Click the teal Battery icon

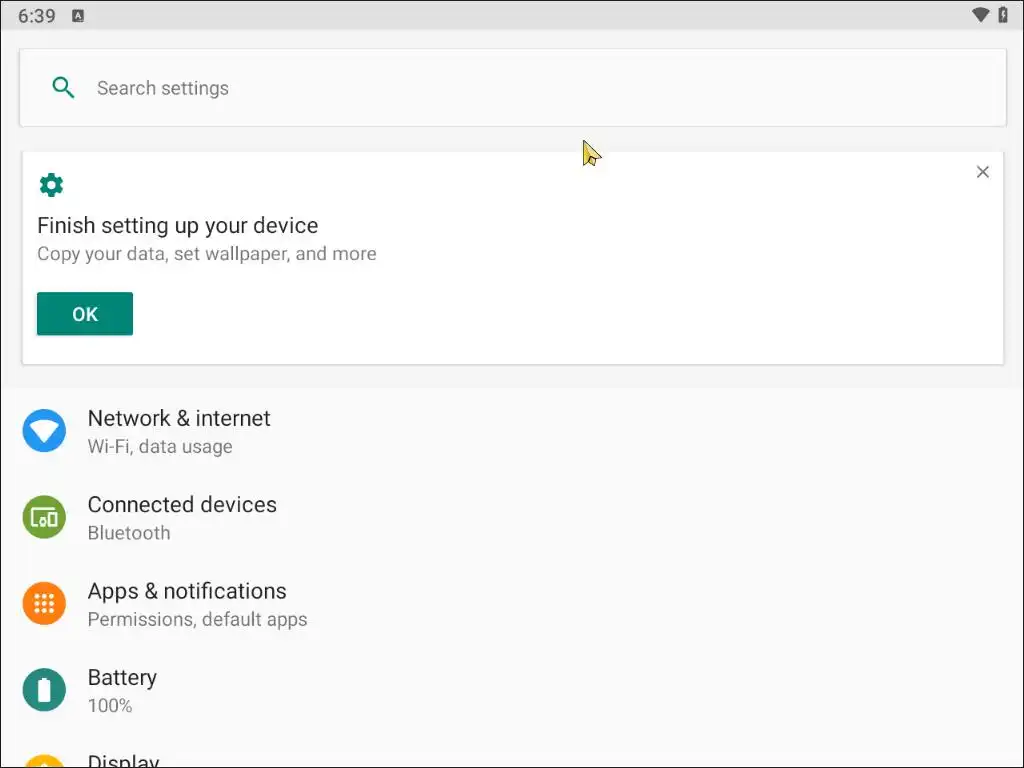(x=44, y=690)
